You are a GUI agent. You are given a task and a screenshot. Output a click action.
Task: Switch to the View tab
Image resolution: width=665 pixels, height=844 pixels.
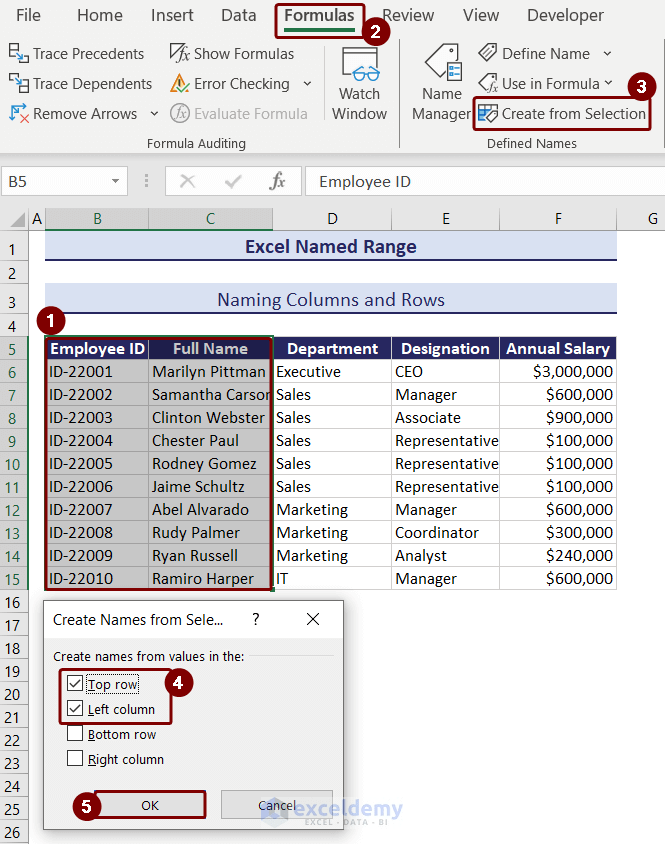(x=481, y=15)
